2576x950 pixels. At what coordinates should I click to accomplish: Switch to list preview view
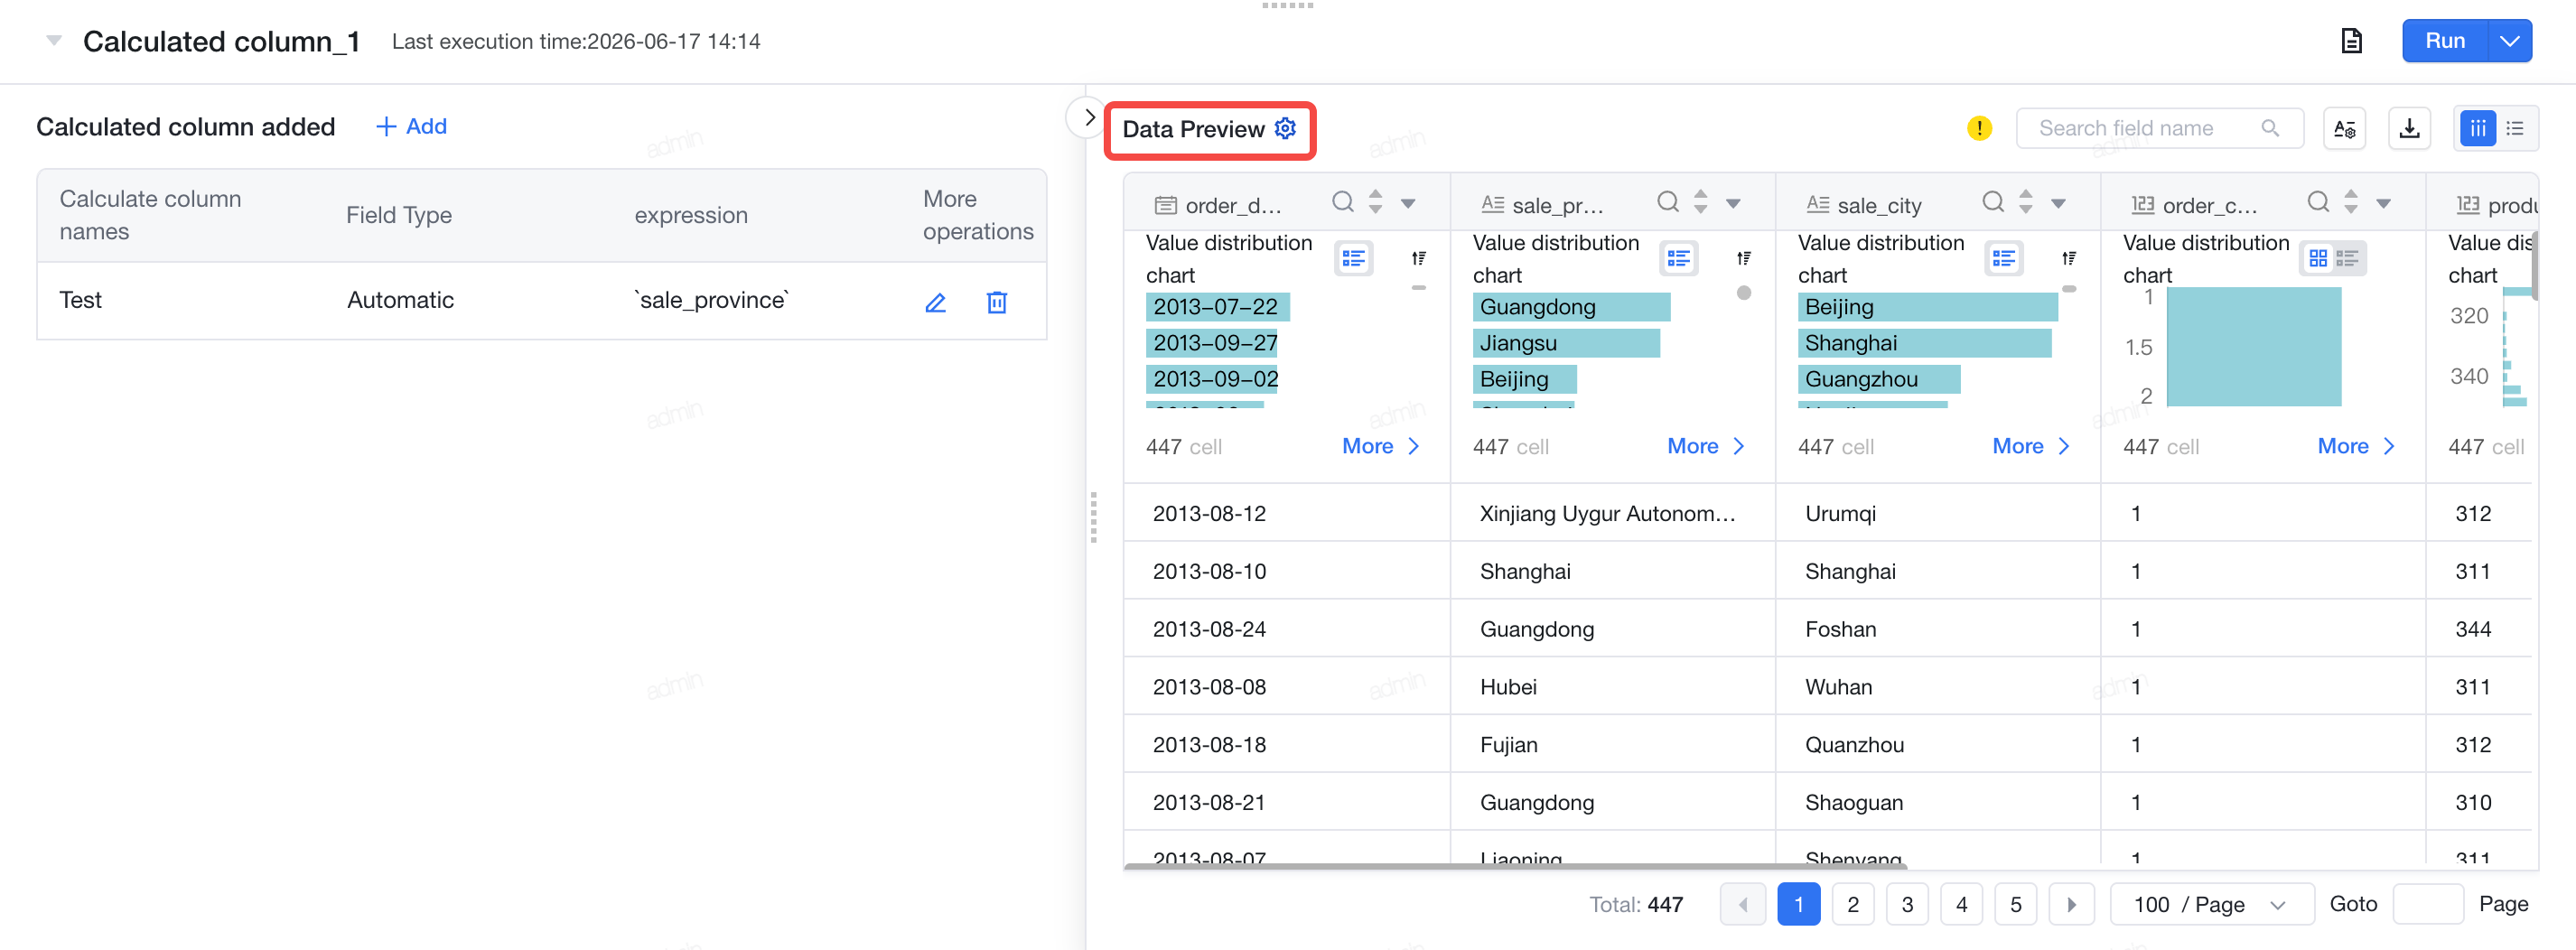pos(2515,128)
